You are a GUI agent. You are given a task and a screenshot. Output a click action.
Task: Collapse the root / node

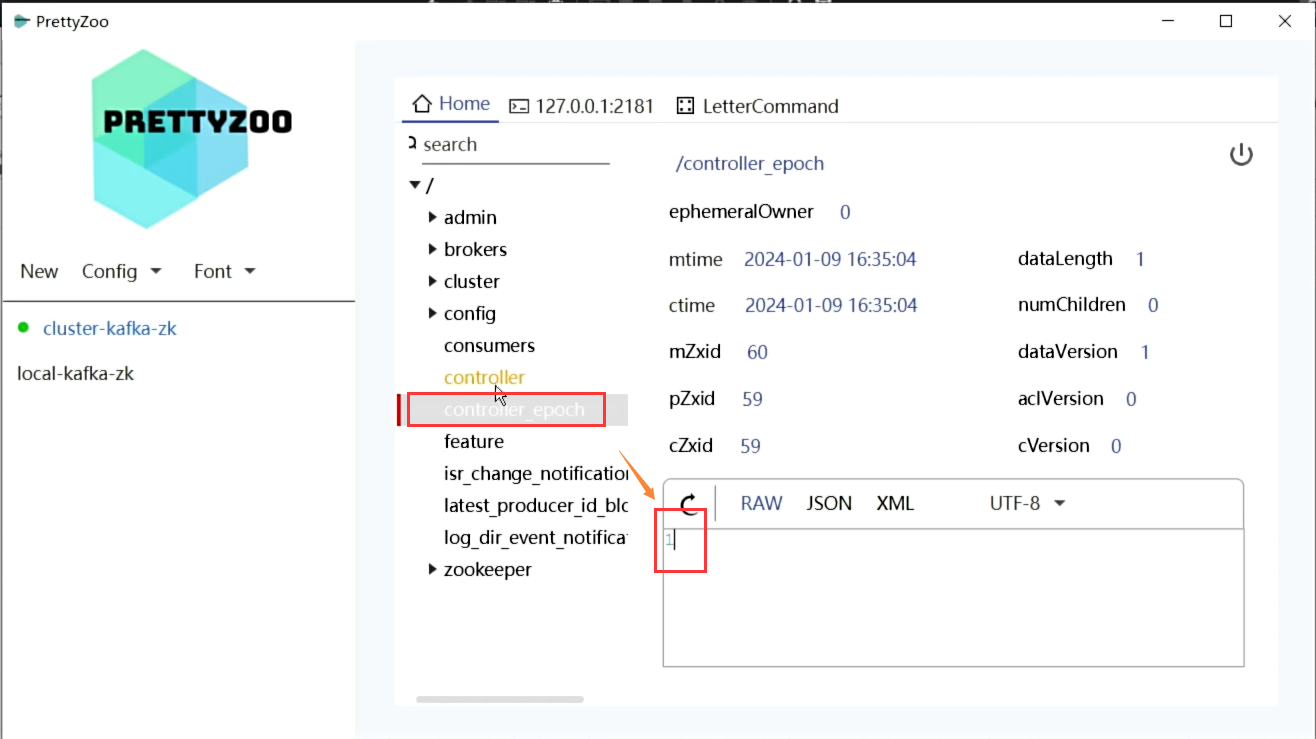[415, 185]
